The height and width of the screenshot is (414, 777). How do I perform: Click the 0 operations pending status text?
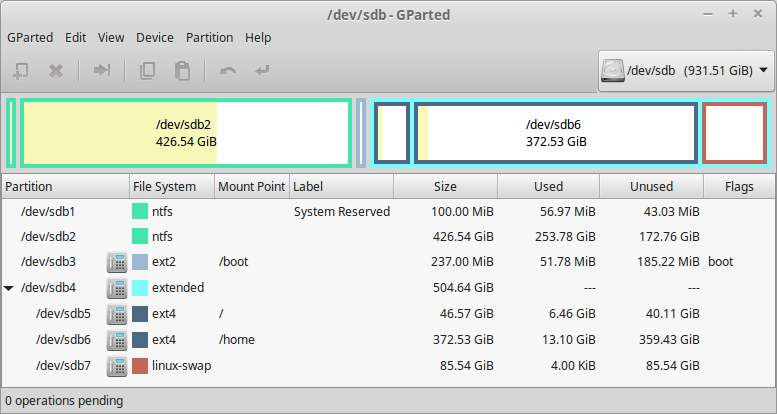click(x=64, y=401)
